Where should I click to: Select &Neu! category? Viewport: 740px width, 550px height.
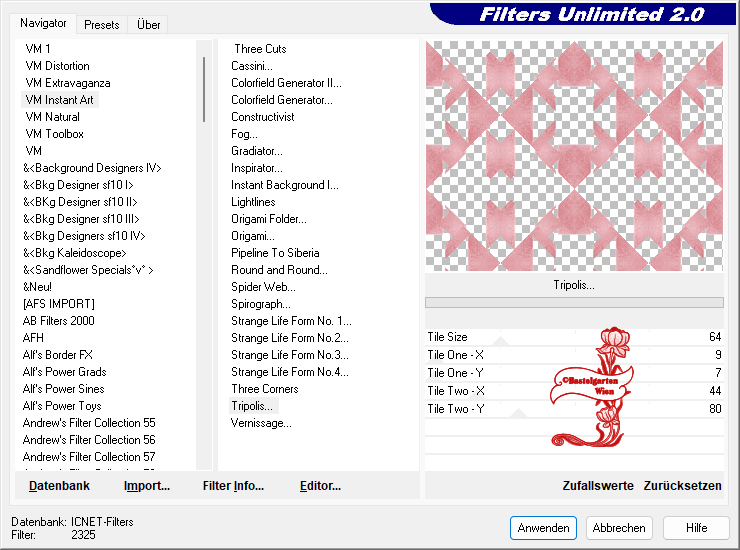pos(37,287)
